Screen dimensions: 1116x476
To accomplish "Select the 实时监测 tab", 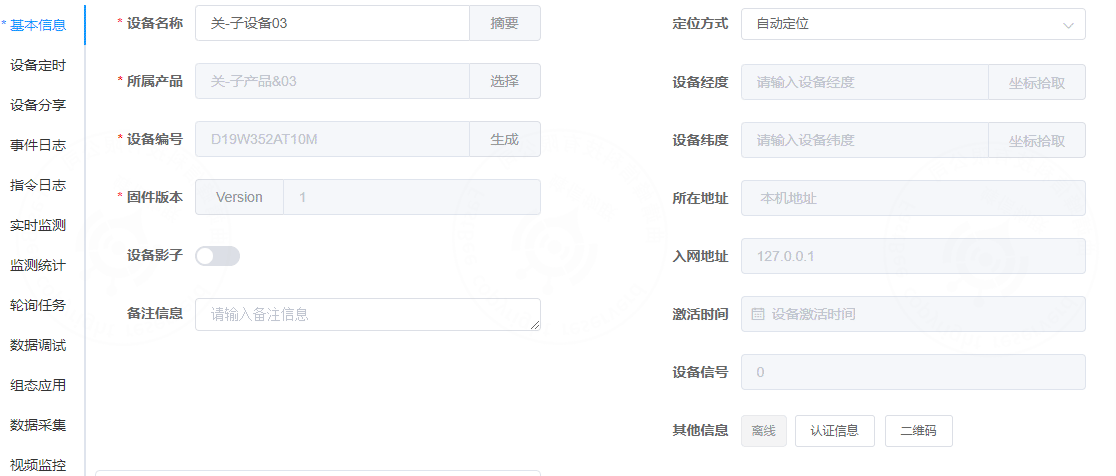I will (x=38, y=226).
